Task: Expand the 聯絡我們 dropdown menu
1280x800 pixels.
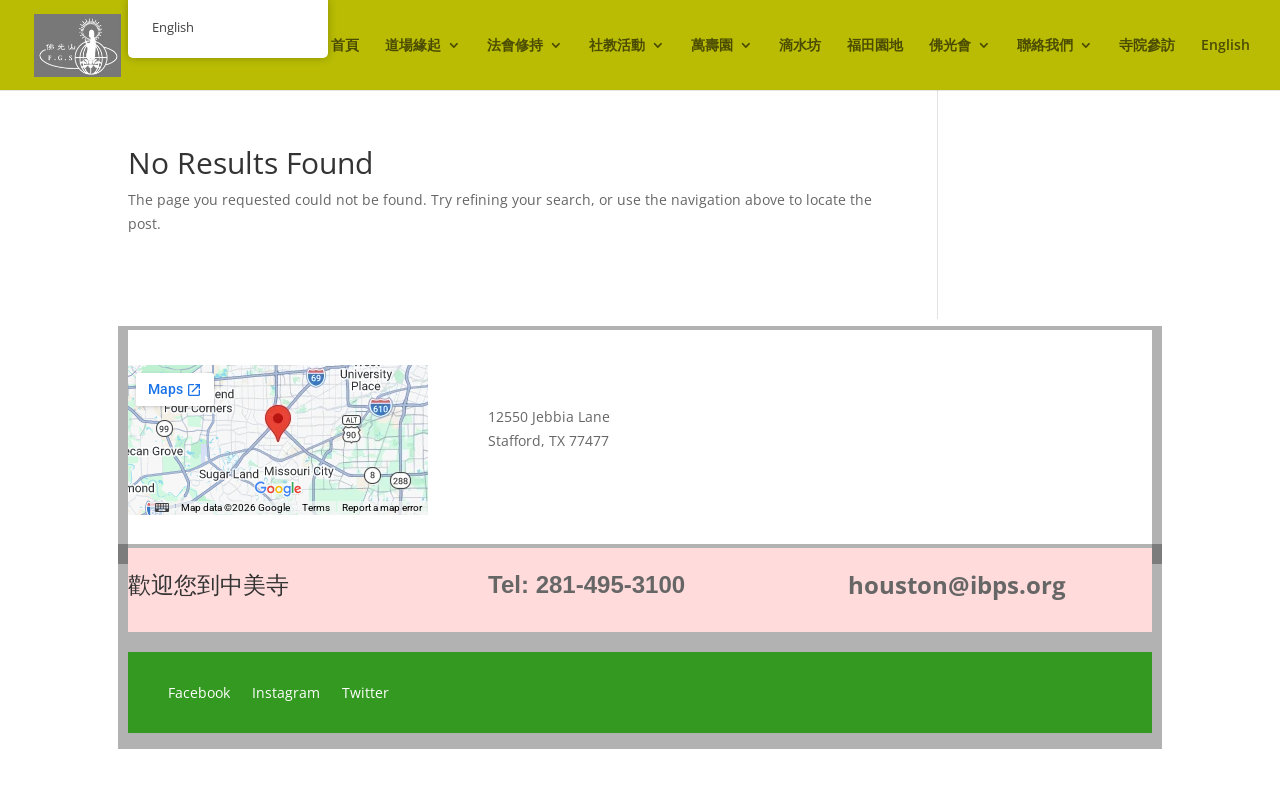Action: click(x=1054, y=45)
